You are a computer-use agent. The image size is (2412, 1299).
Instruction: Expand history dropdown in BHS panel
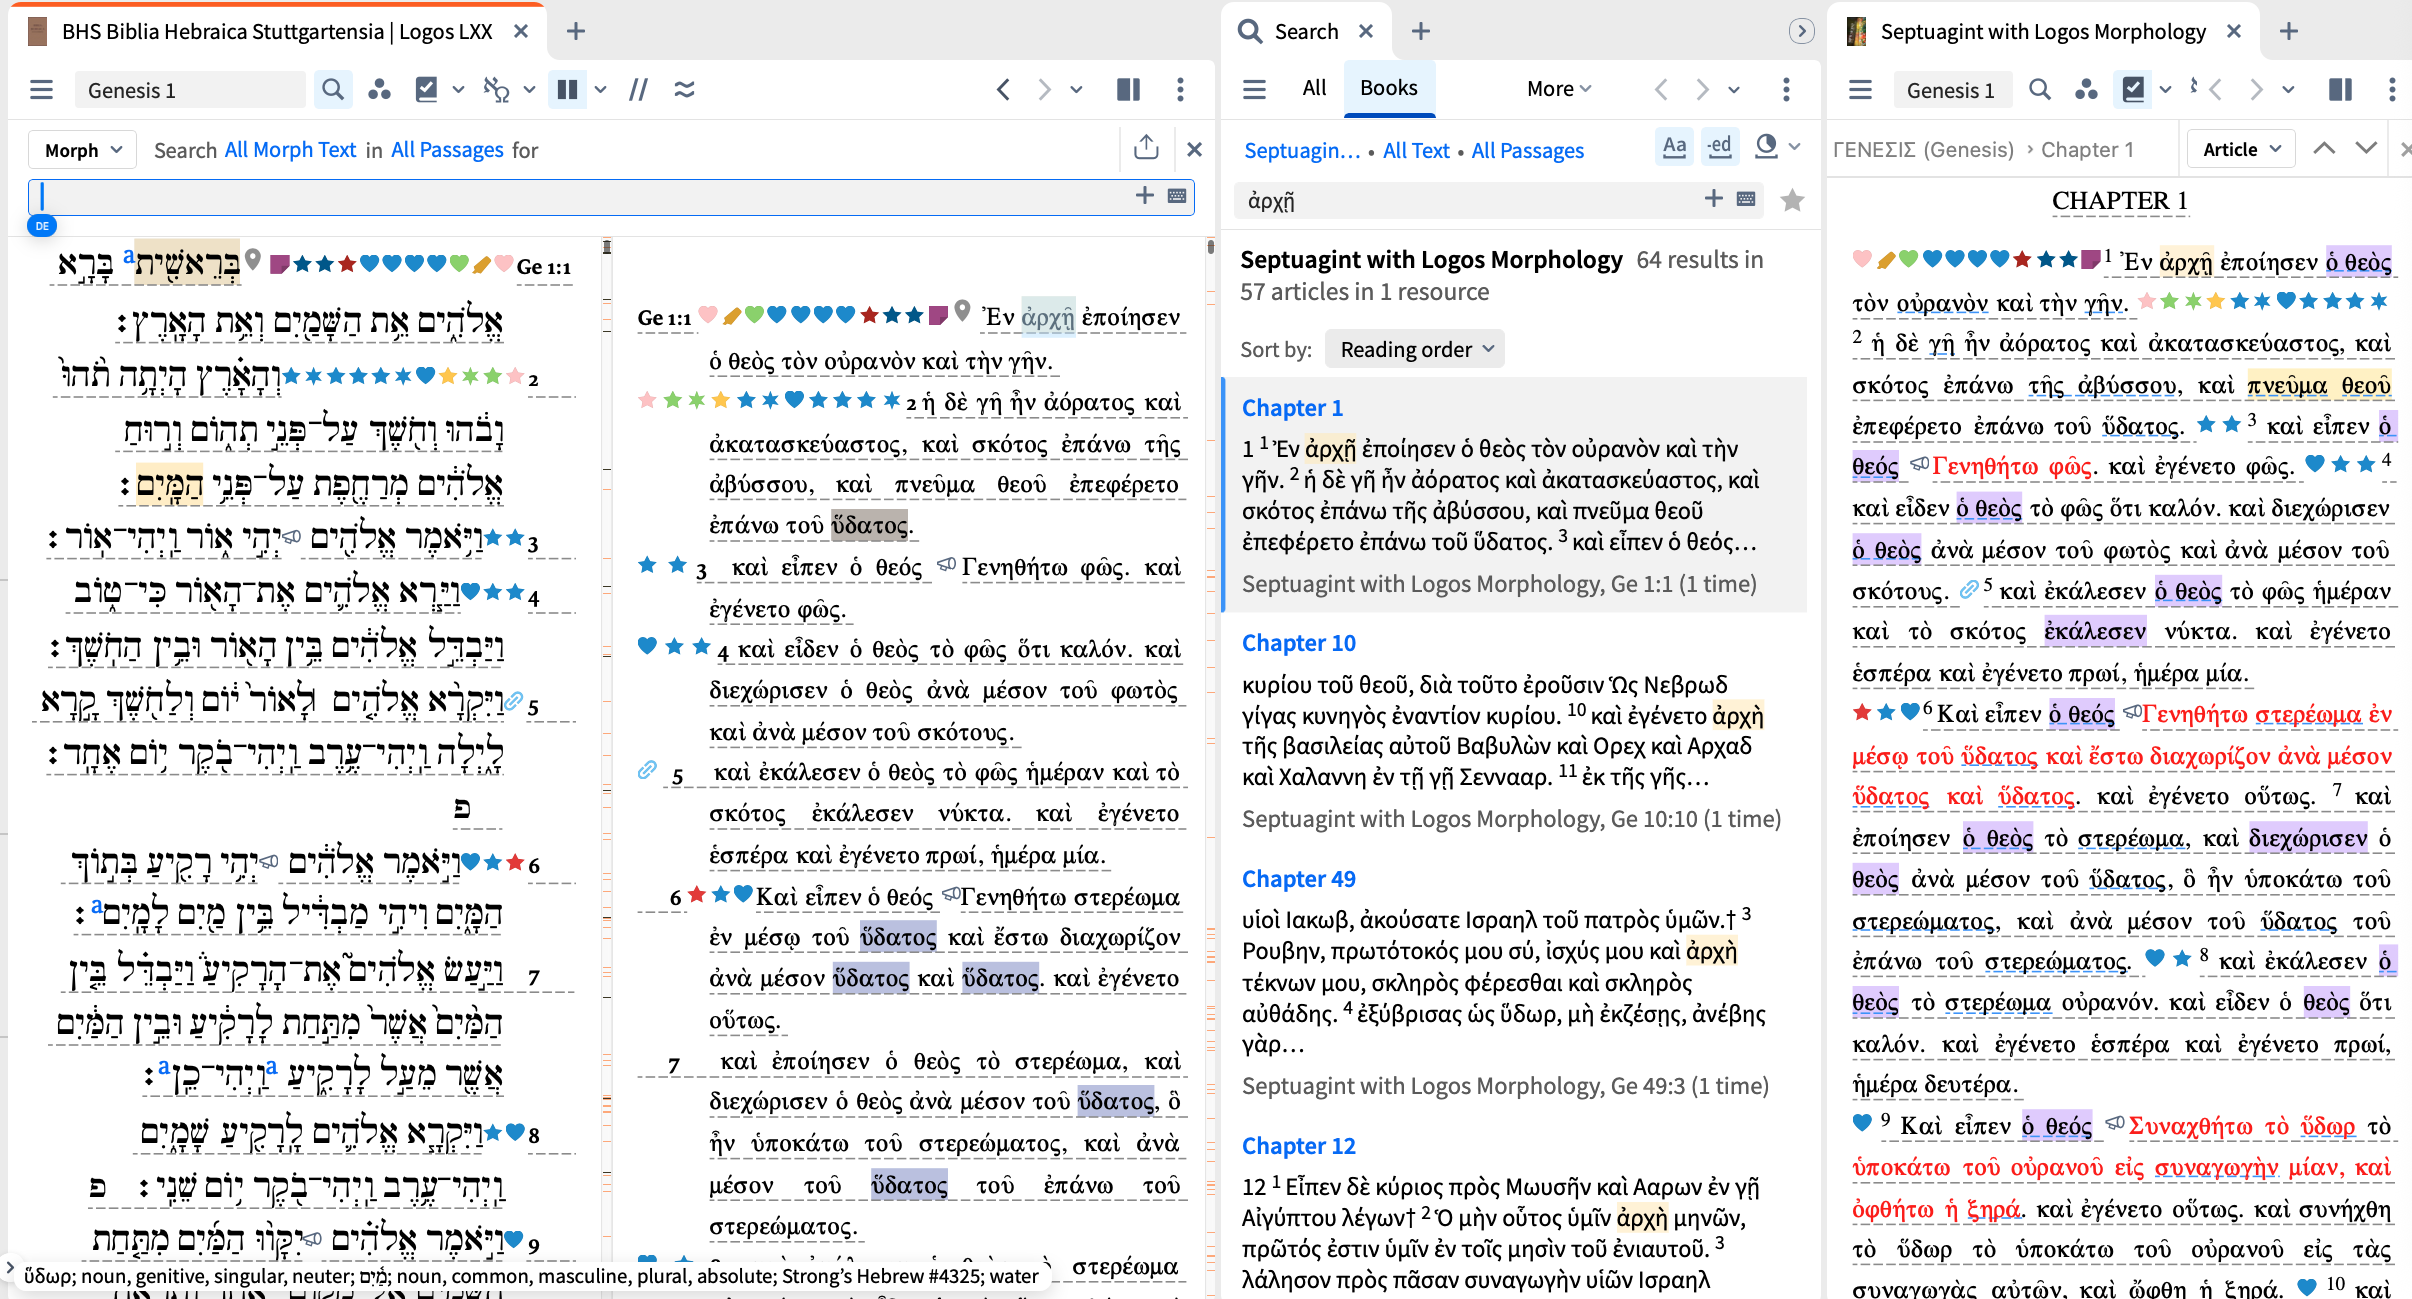1076,90
